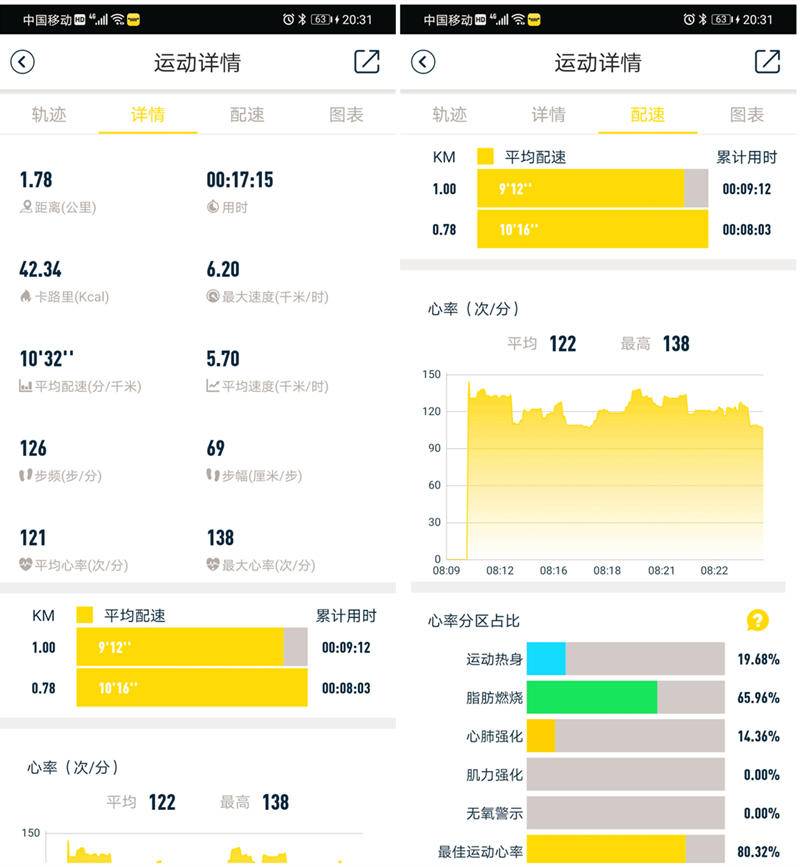
Task: Tap the cadence footprints icon
Action: point(25,475)
